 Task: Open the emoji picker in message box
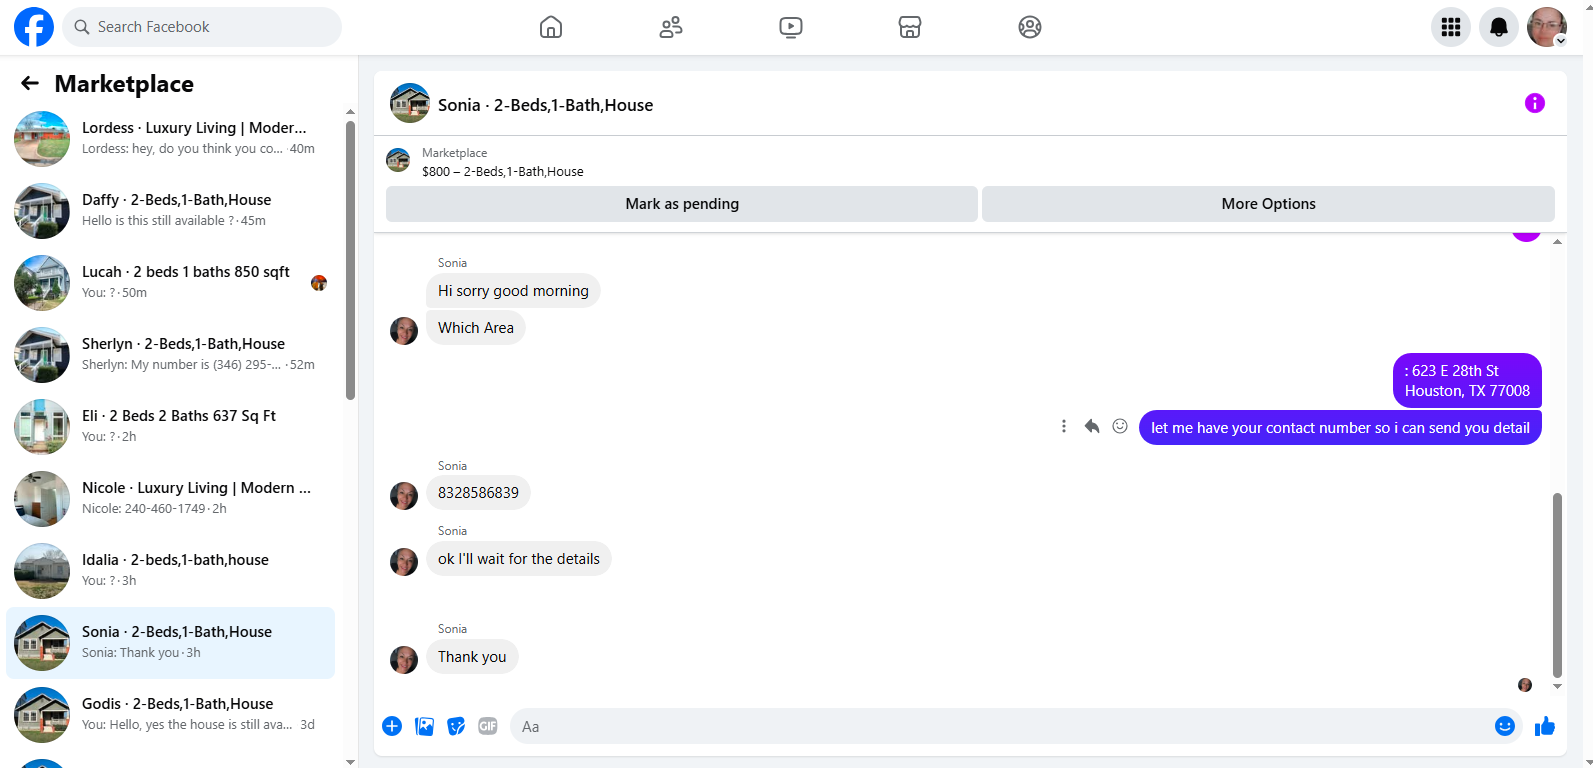click(x=1505, y=726)
